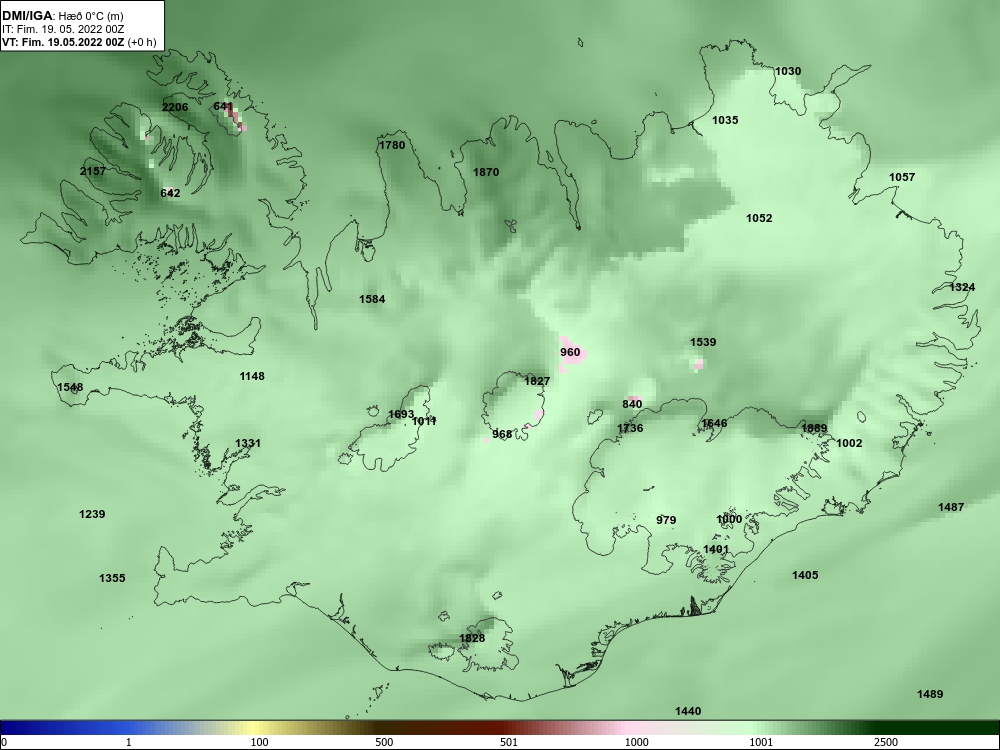Select the map value 1693
The image size is (1000, 750).
coord(401,414)
